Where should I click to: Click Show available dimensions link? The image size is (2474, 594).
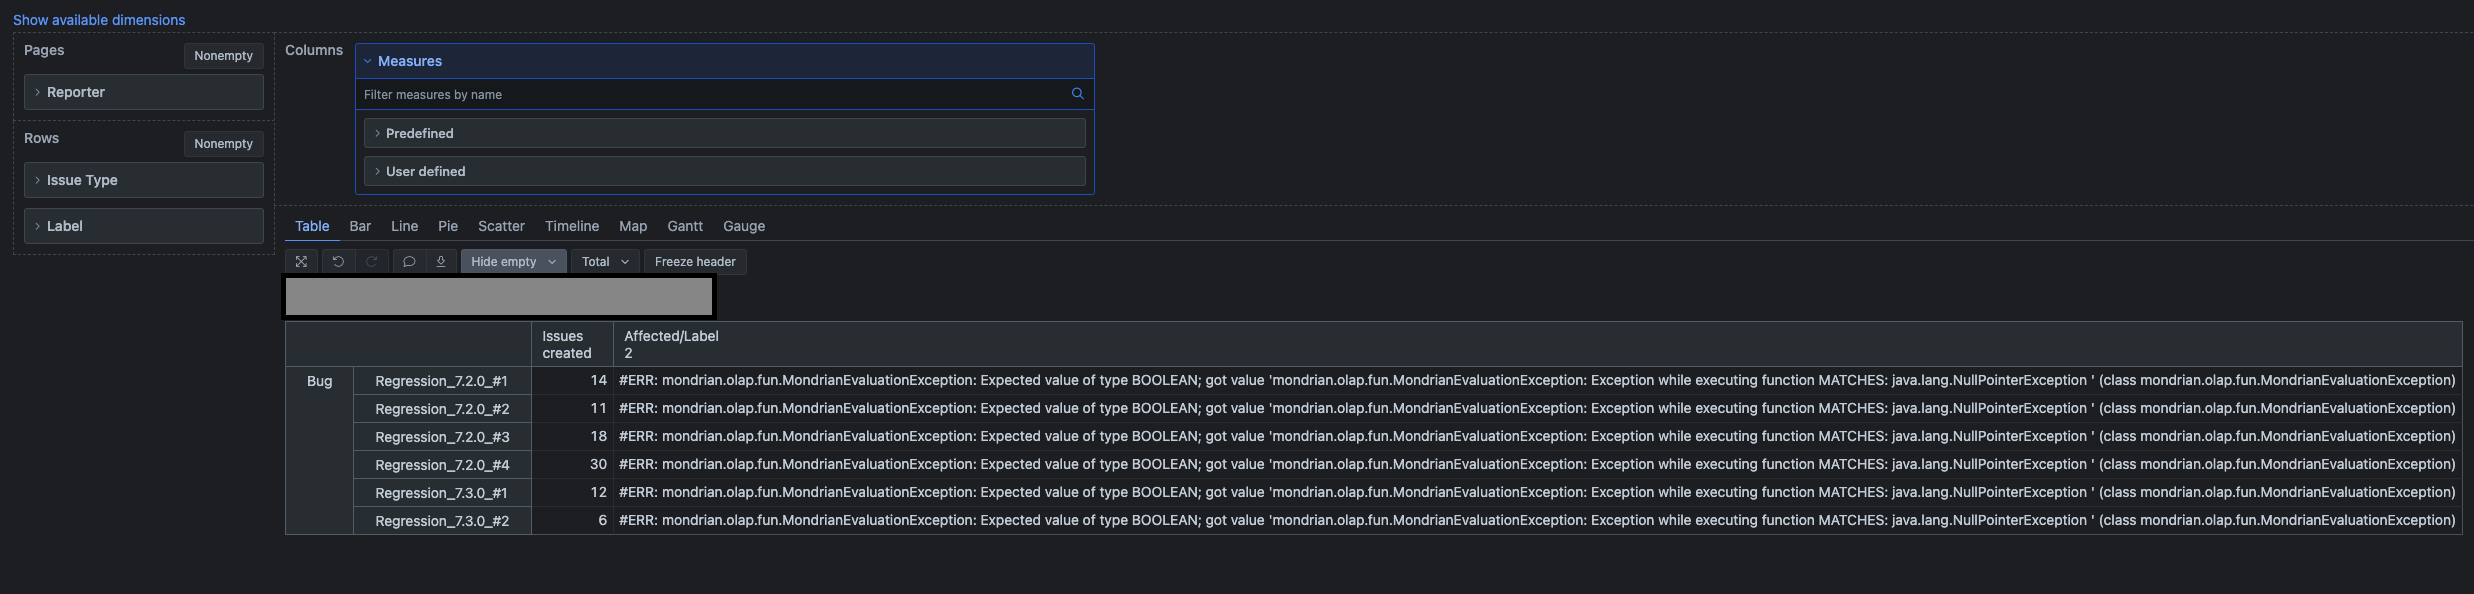99,20
